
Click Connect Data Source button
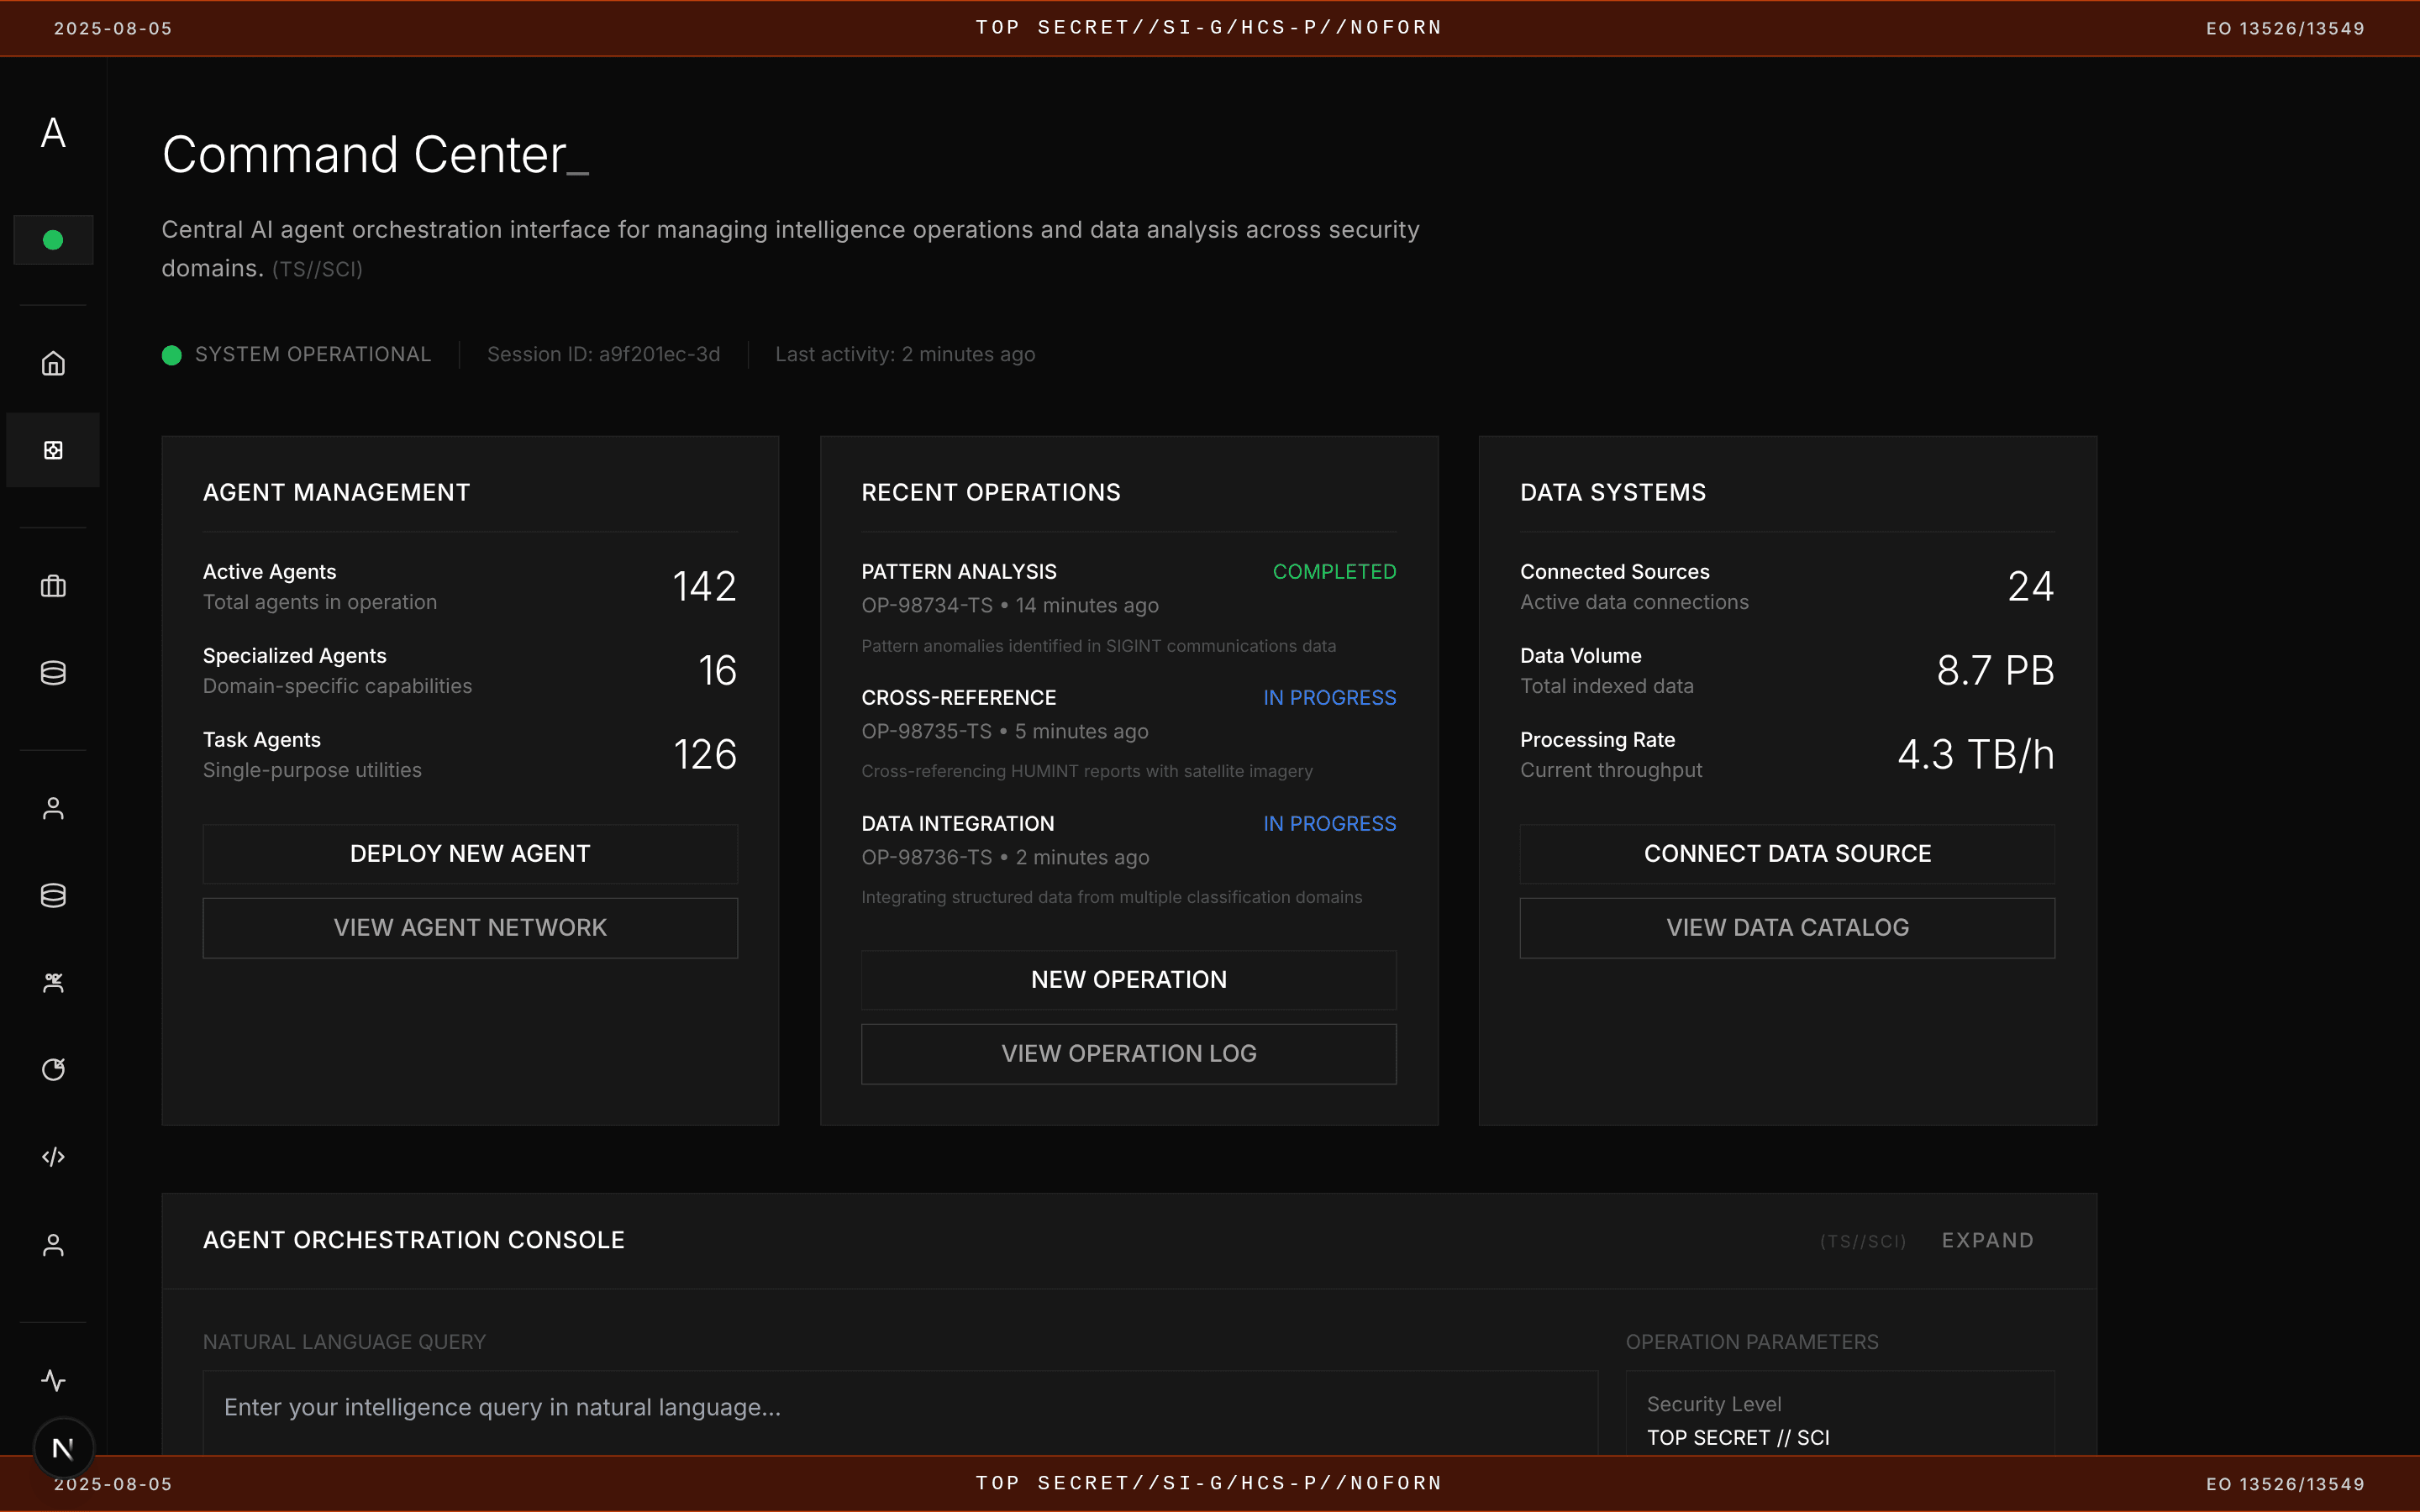(x=1787, y=853)
